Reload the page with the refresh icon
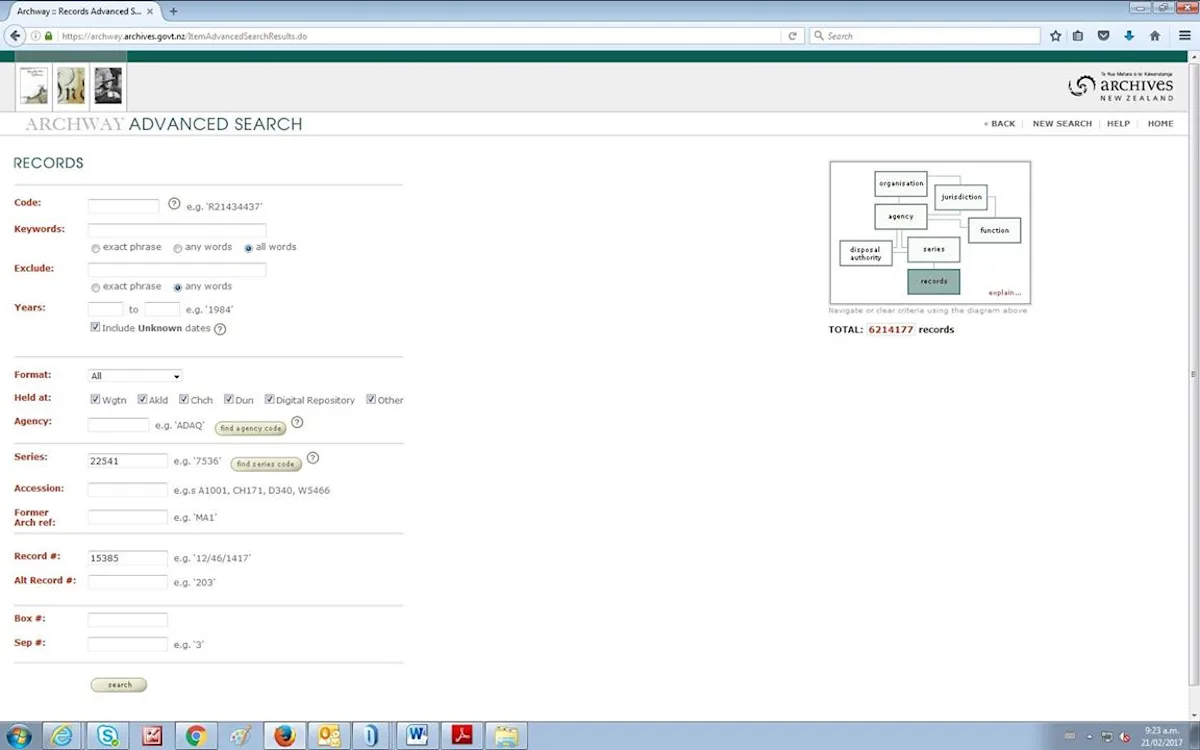Screen dimensions: 1200x750 pos(792,36)
